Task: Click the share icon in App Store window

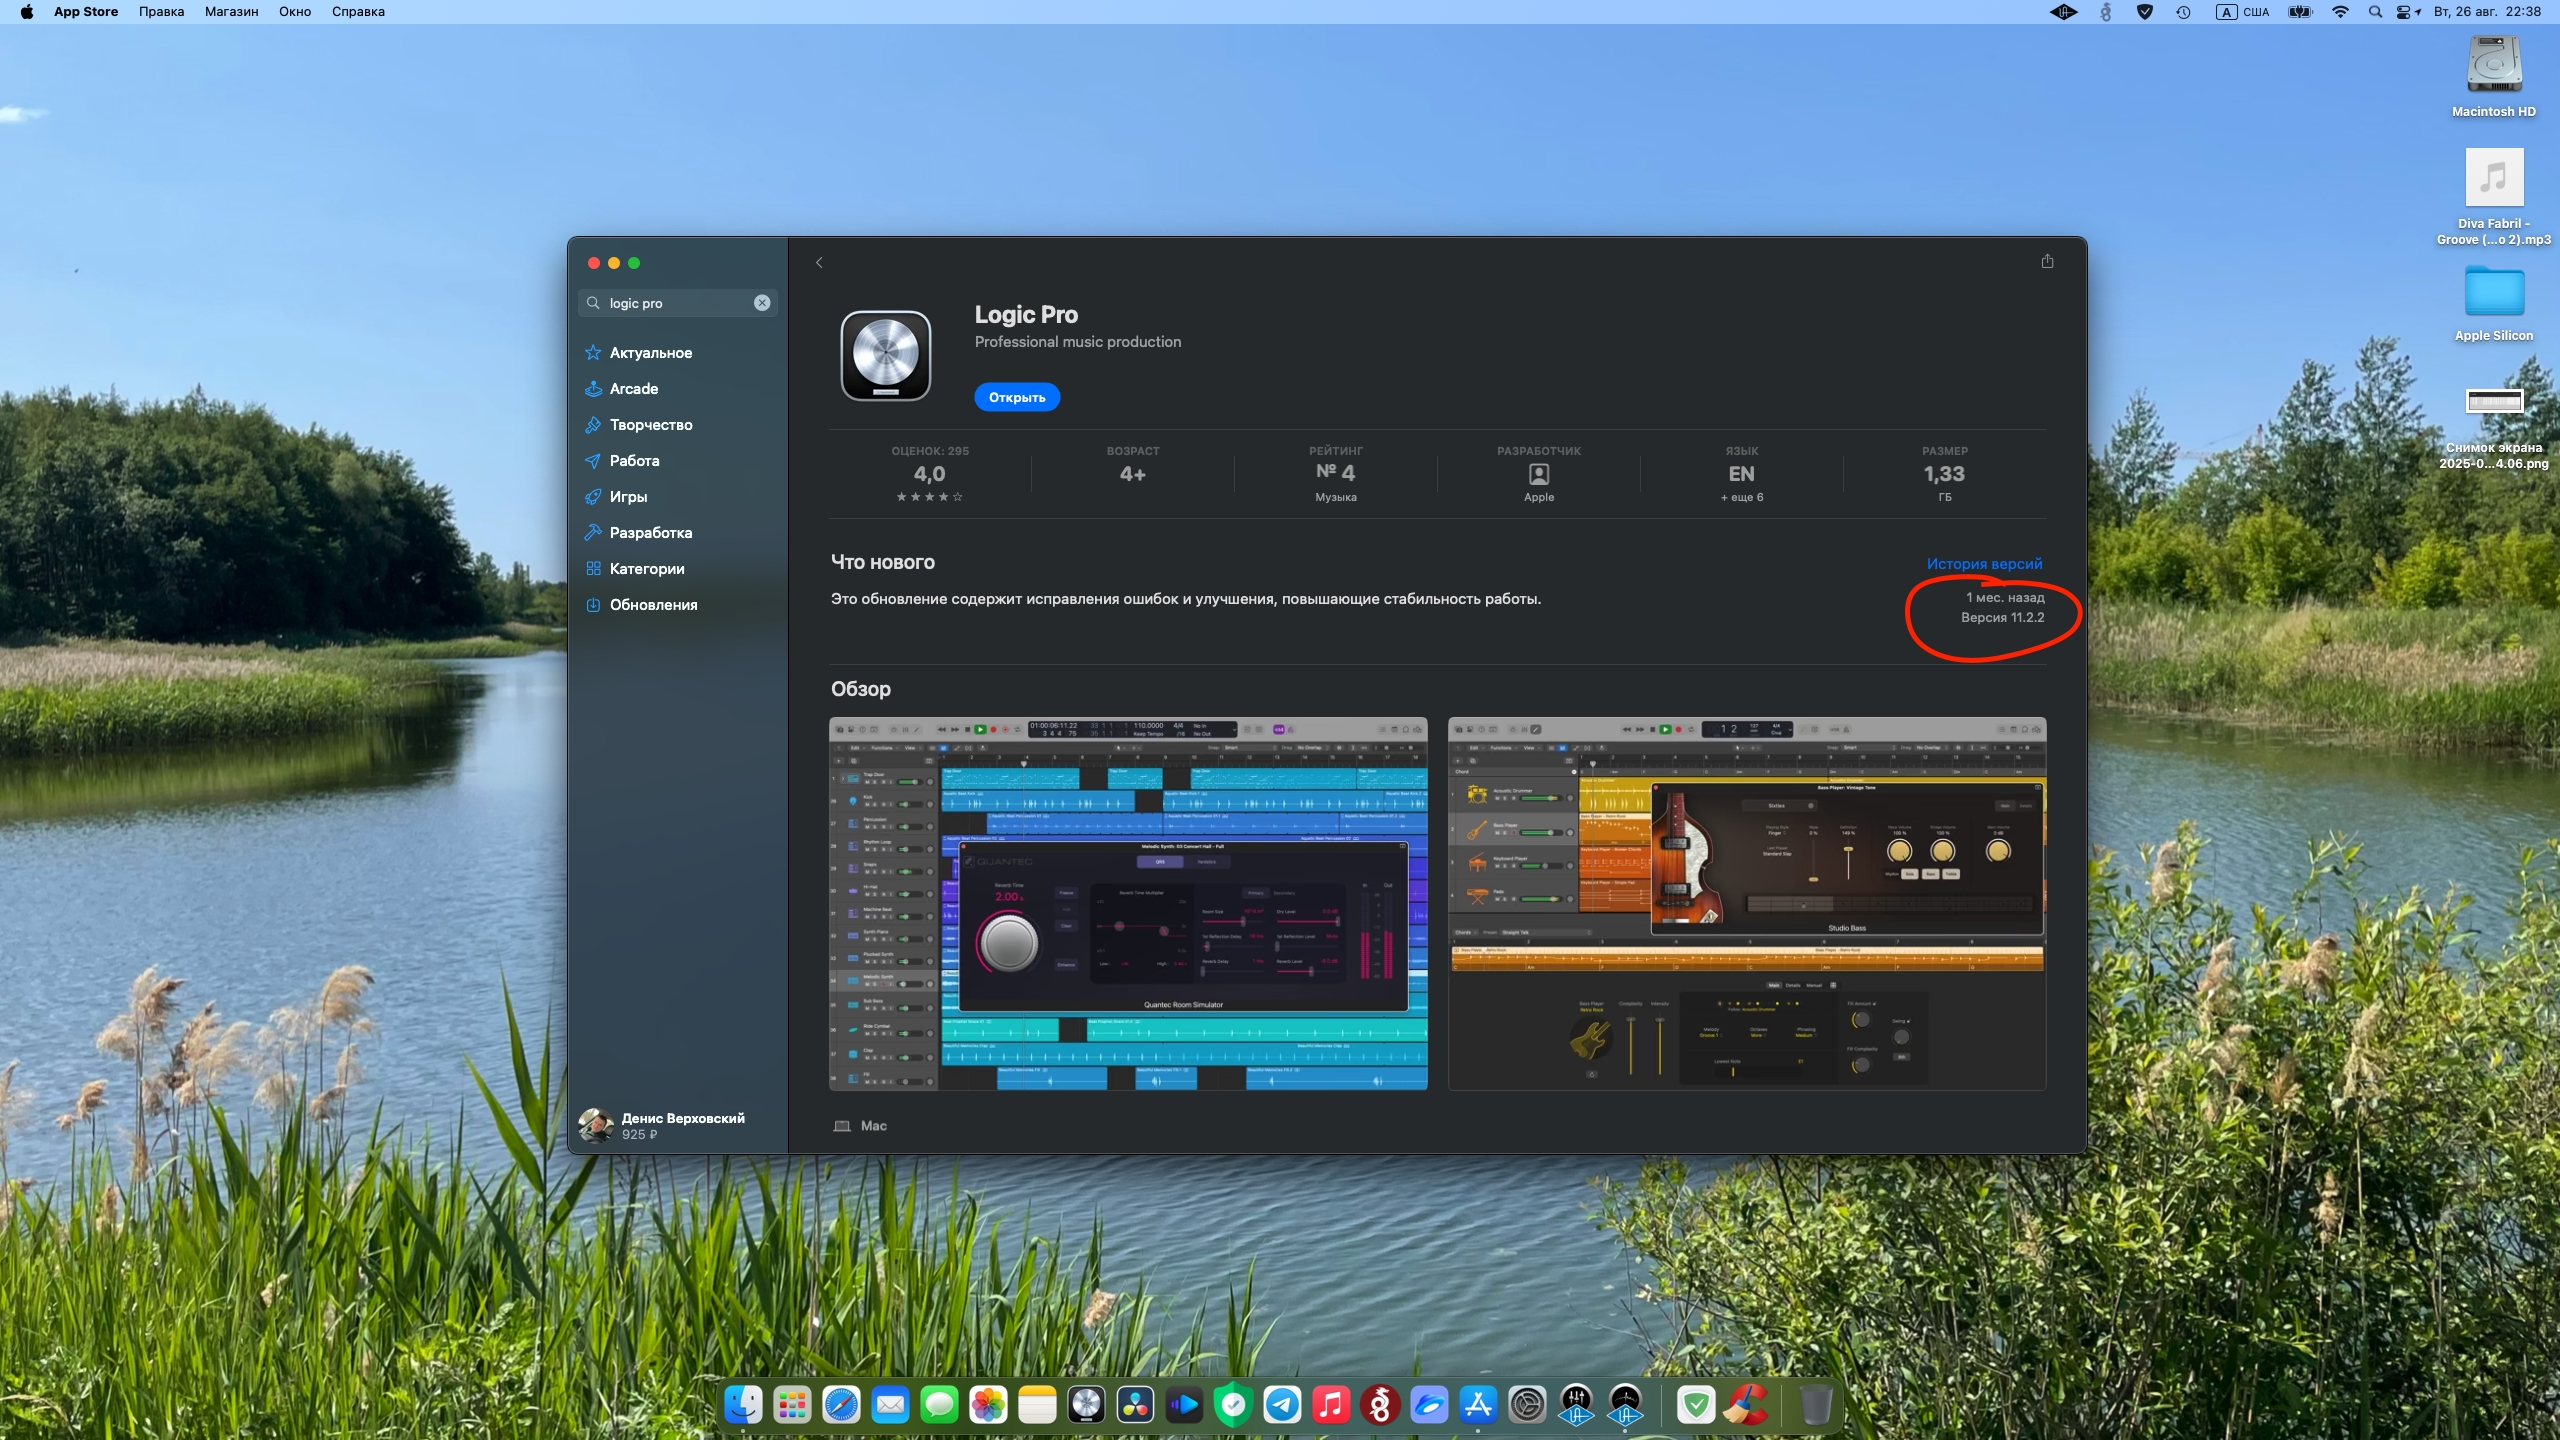Action: pyautogui.click(x=2047, y=261)
